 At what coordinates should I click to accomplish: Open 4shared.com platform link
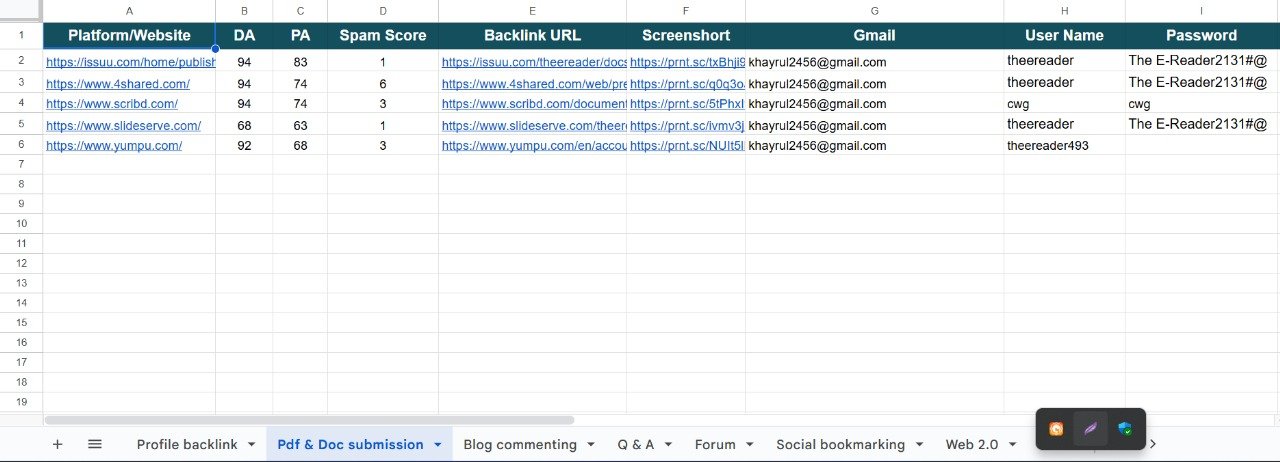(118, 84)
